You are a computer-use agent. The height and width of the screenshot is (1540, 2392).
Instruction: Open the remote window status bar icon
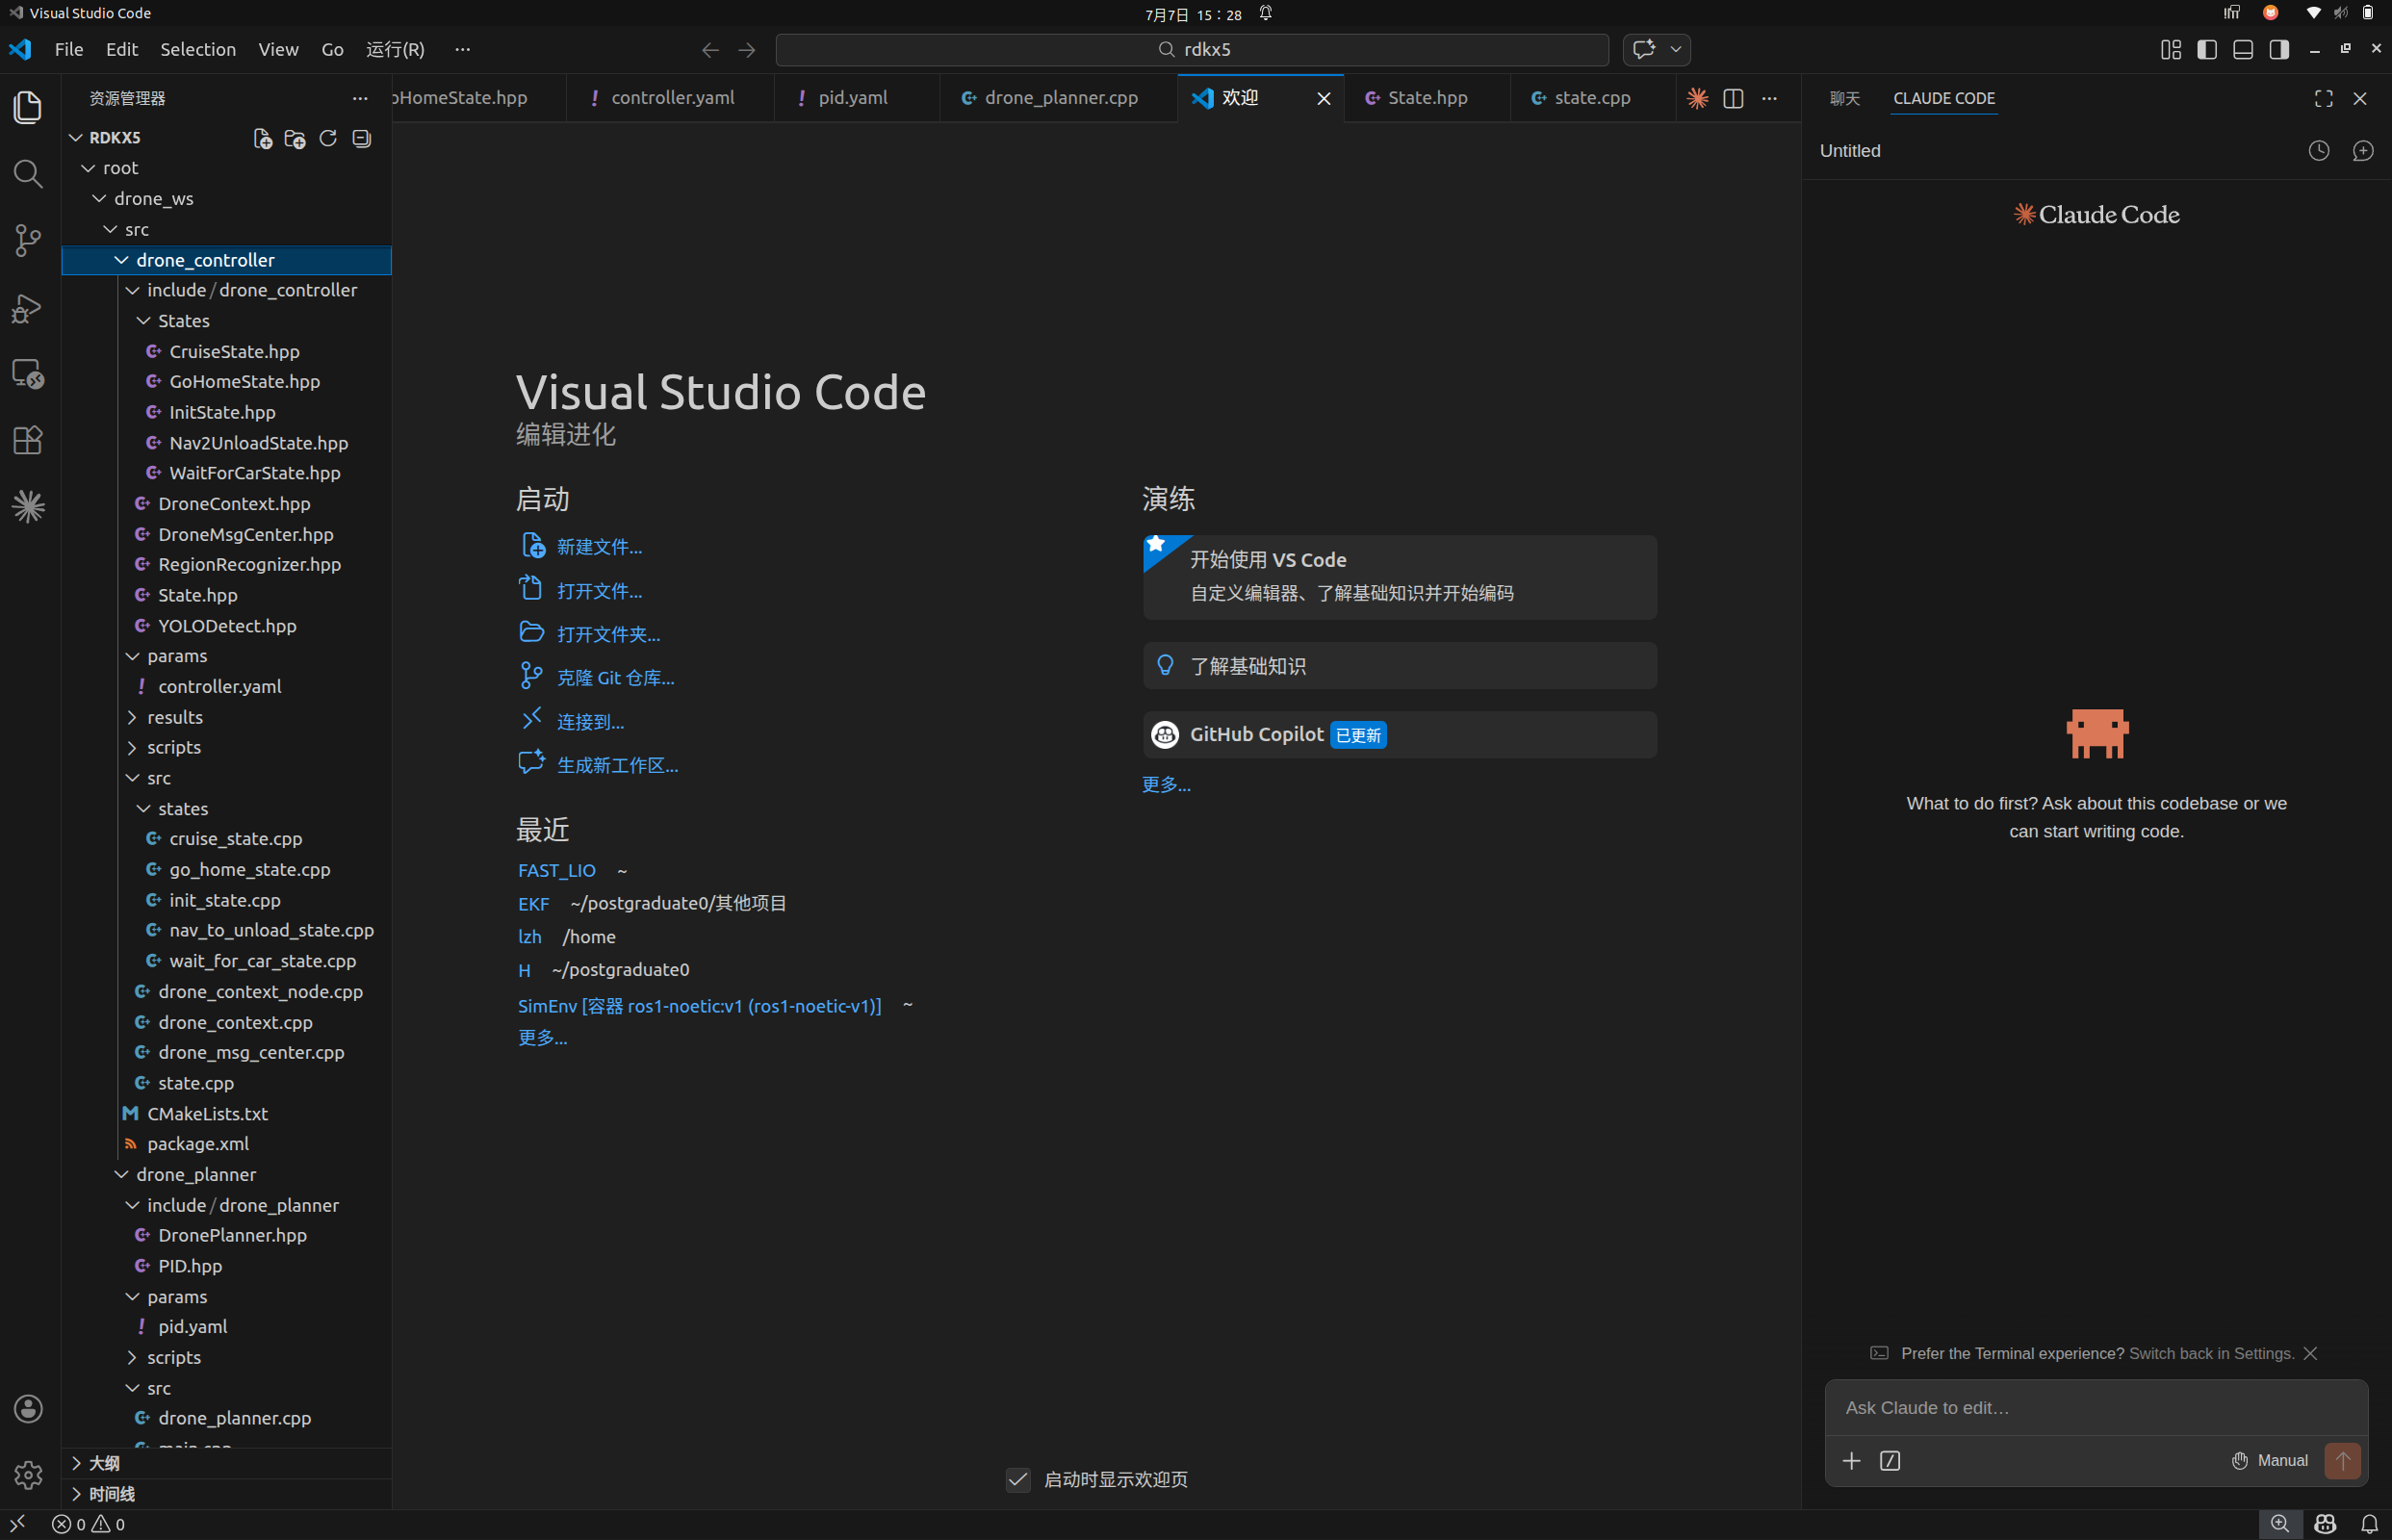(x=18, y=1524)
